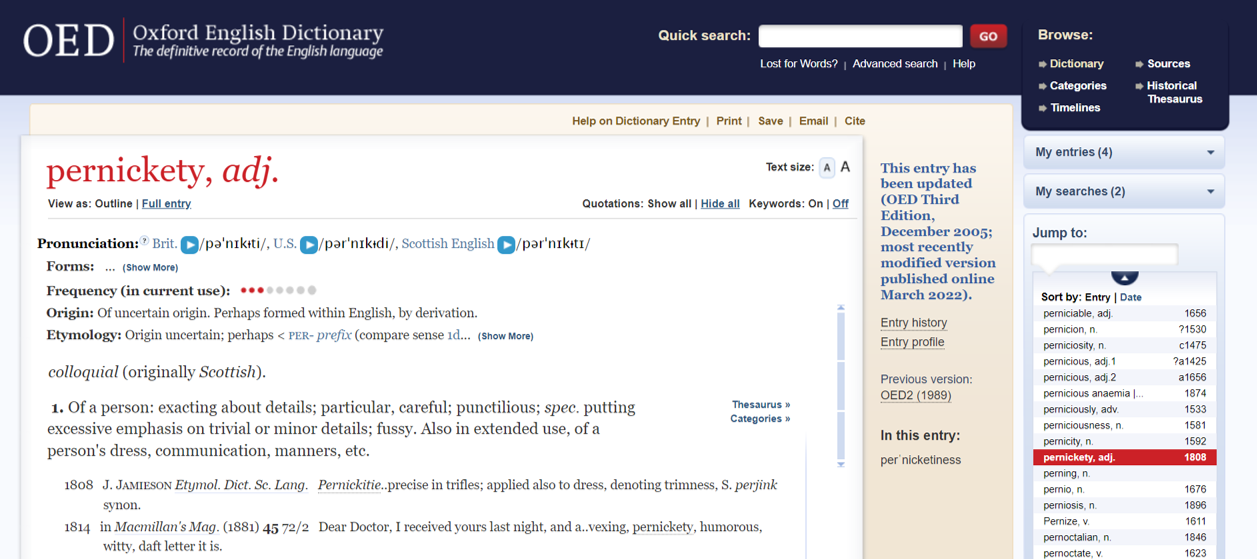This screenshot has height=559, width=1257.
Task: Expand the My searches (2) panel
Action: point(1125,191)
